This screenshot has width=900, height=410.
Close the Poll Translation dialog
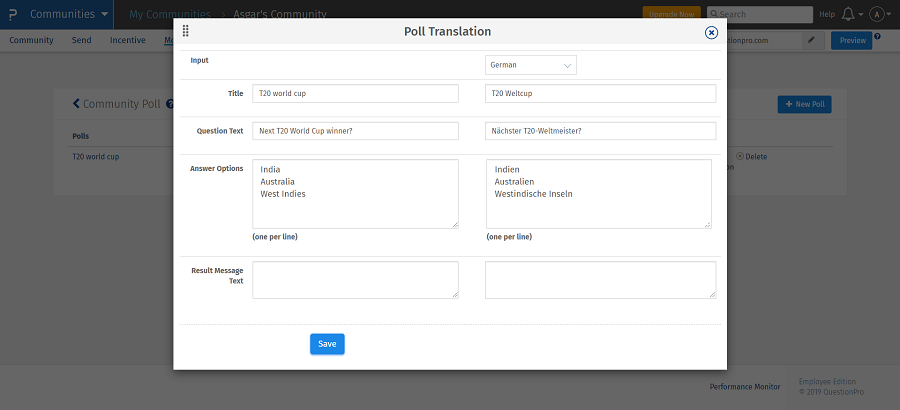711,32
